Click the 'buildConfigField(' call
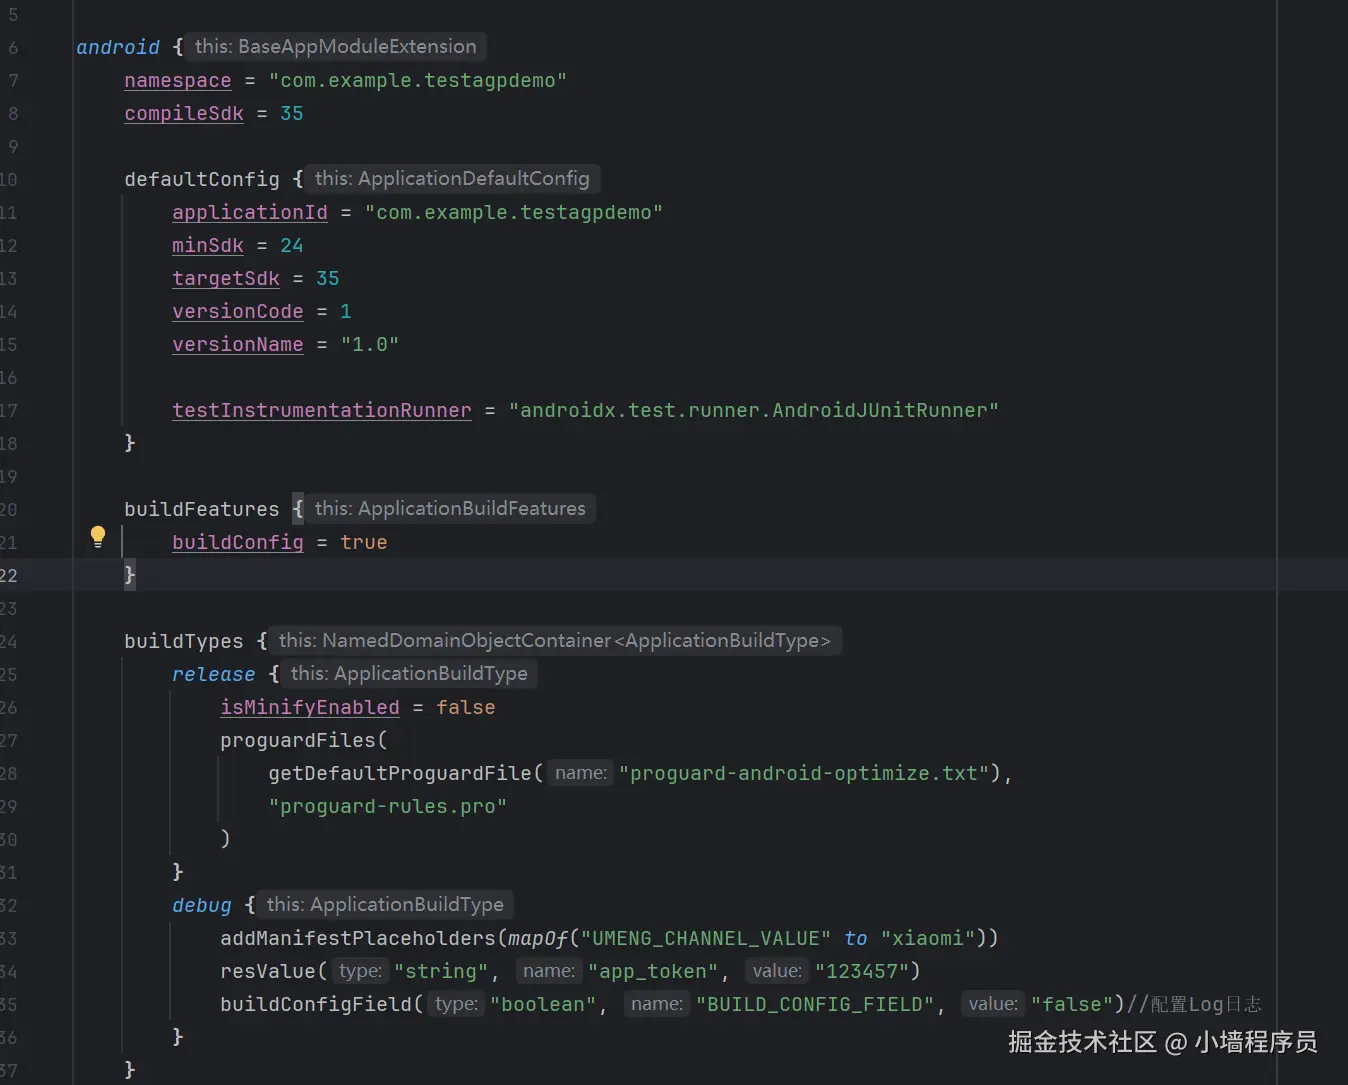Viewport: 1348px width, 1085px height. (x=322, y=1004)
